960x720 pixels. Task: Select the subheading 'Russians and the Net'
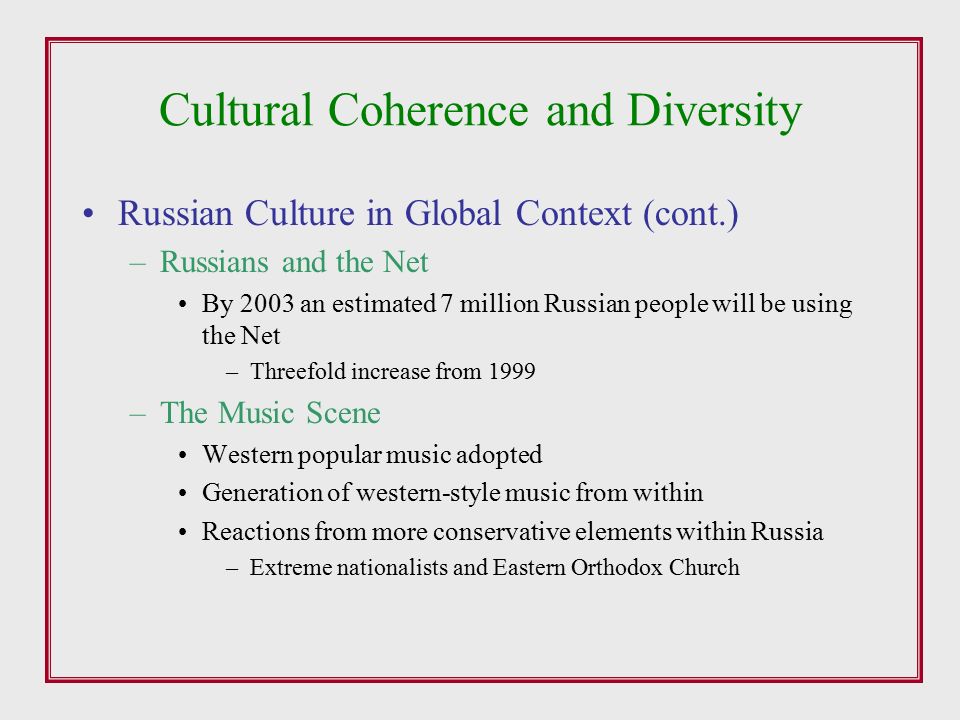(x=294, y=262)
